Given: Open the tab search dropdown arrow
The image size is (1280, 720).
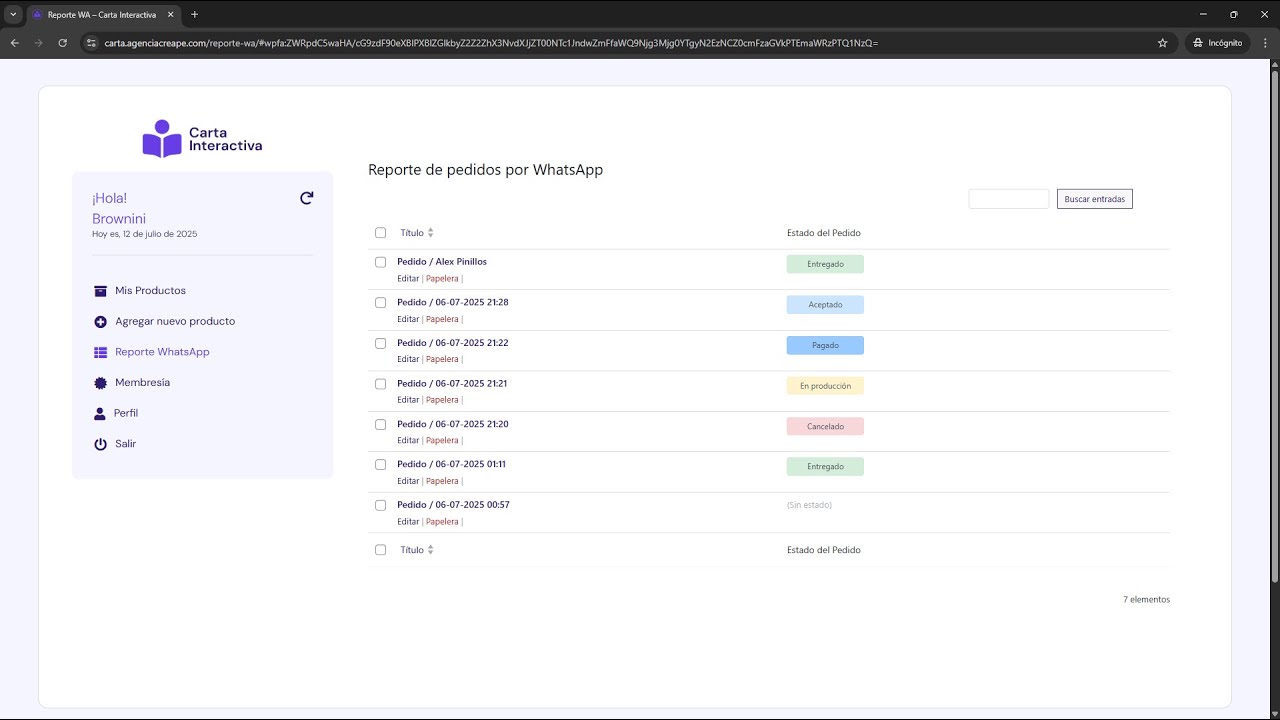Looking at the screenshot, I should click(x=13, y=14).
